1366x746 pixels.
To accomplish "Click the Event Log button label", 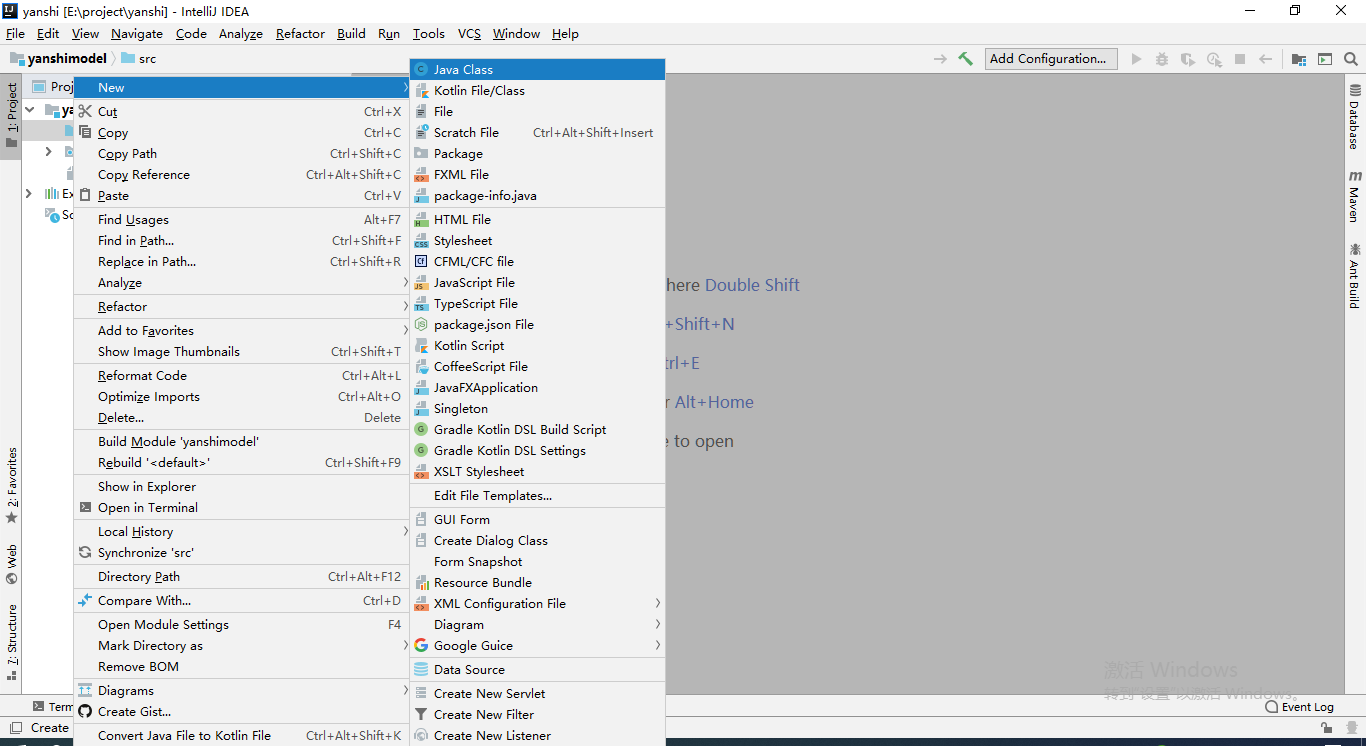I will (x=1308, y=707).
